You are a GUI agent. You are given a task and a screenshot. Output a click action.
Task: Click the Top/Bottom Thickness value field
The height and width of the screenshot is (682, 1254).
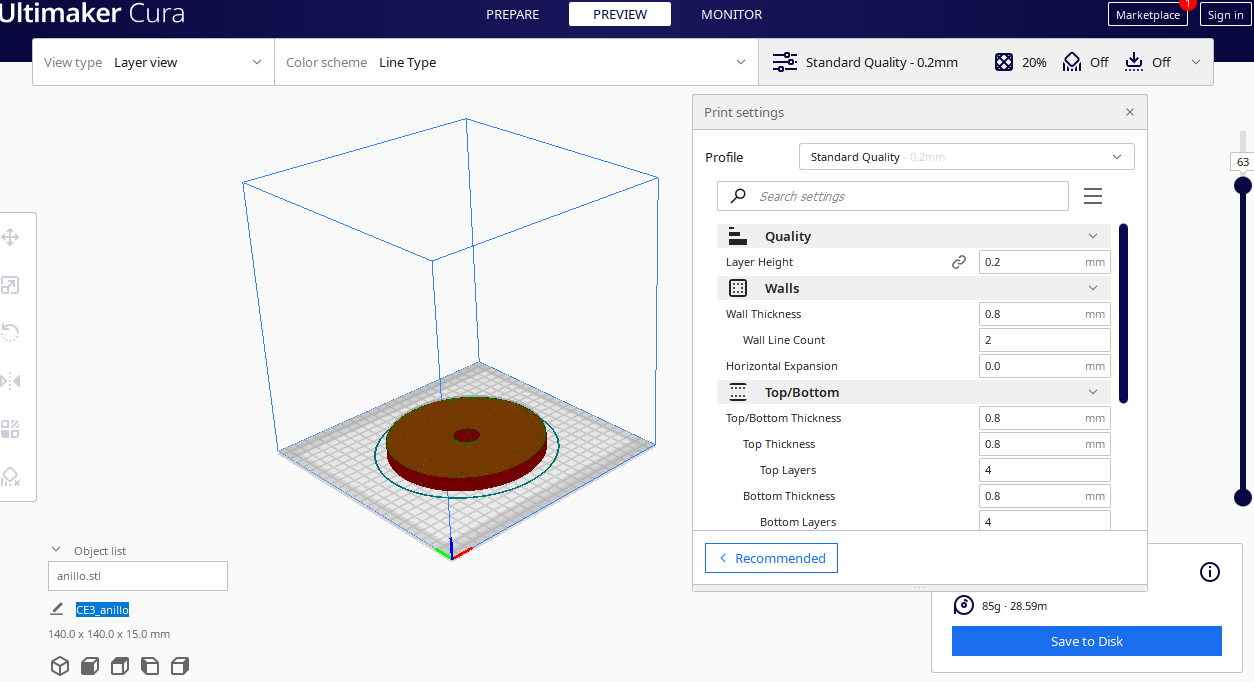[x=1044, y=418]
